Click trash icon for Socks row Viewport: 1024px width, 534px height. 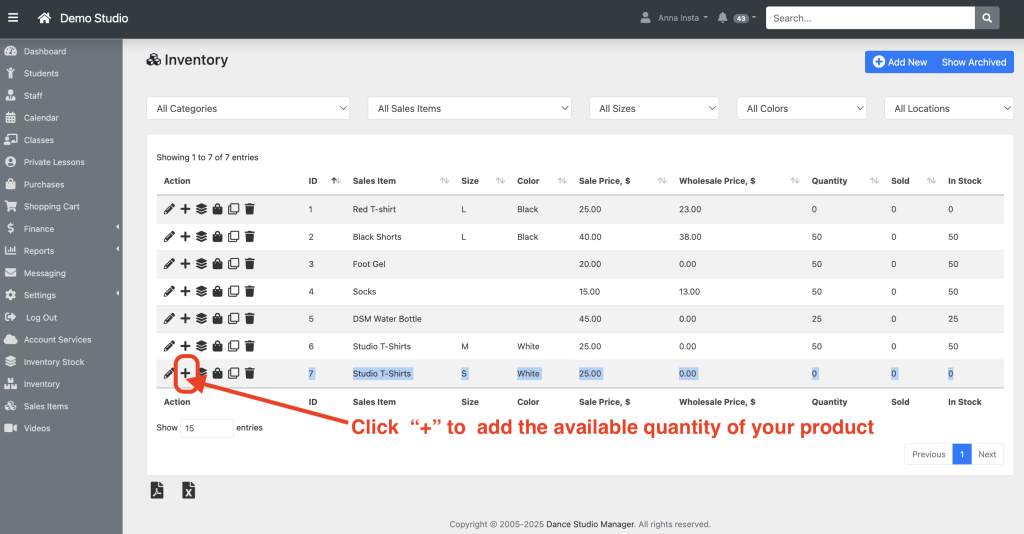pos(249,291)
